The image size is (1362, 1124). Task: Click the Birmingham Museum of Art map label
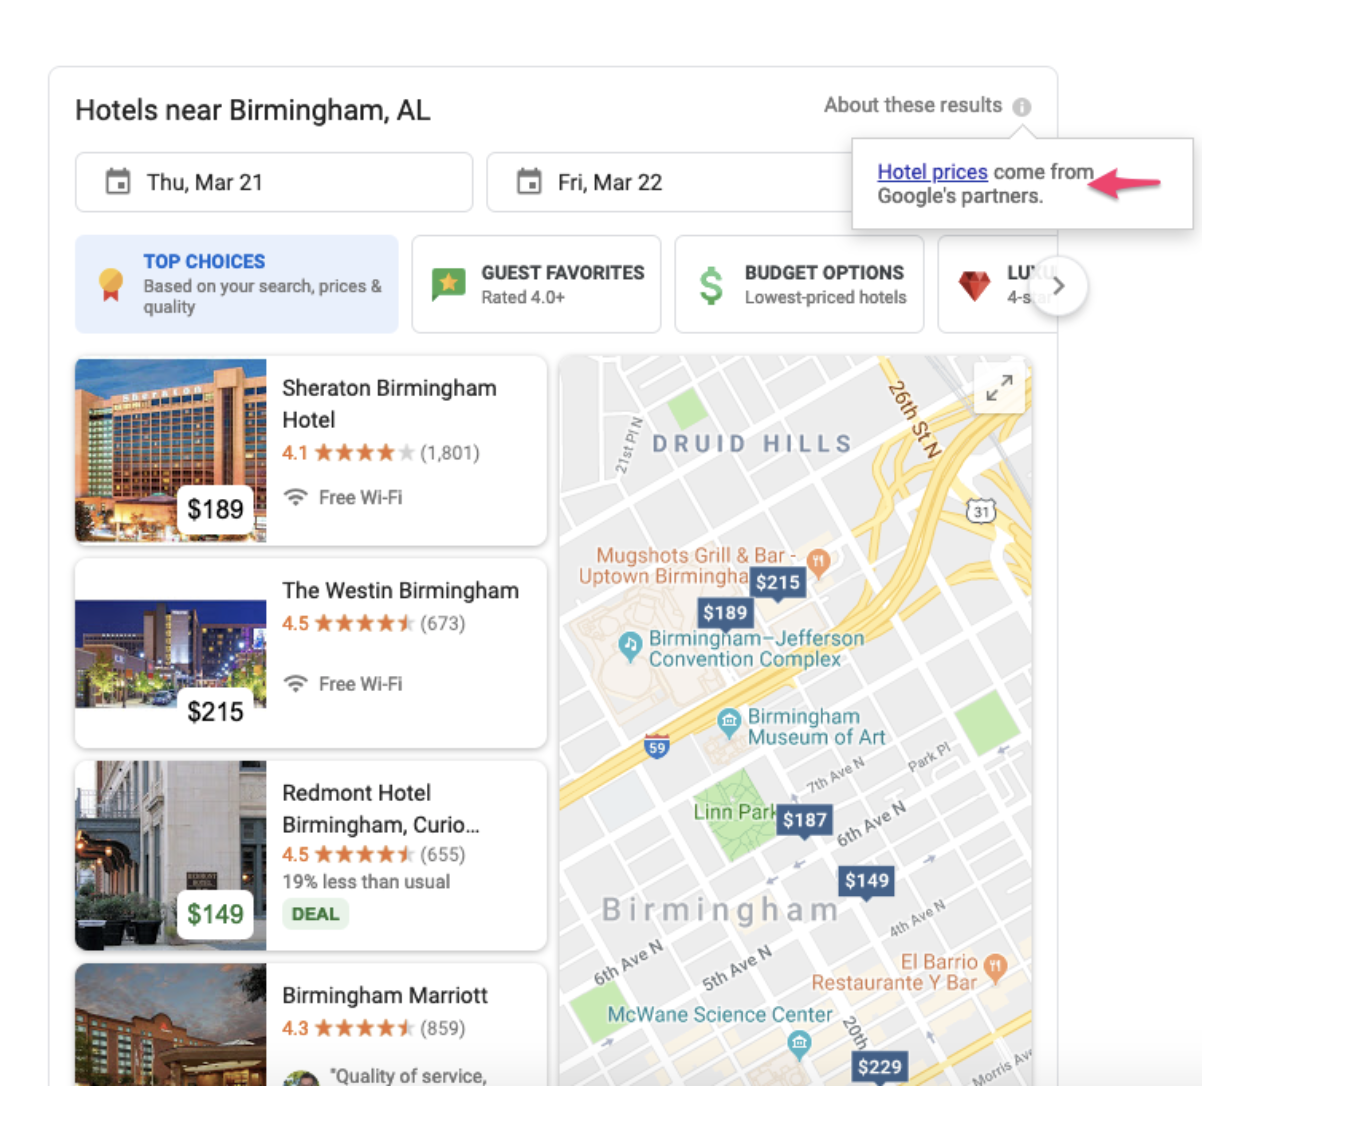point(816,727)
